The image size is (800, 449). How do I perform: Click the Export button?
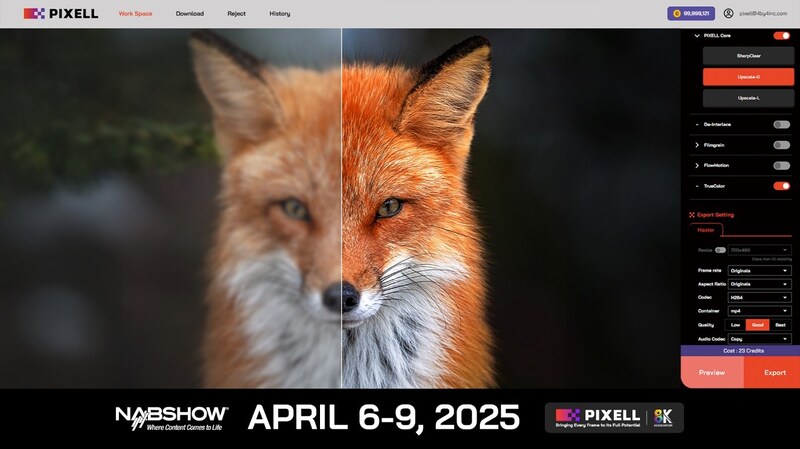pos(774,372)
